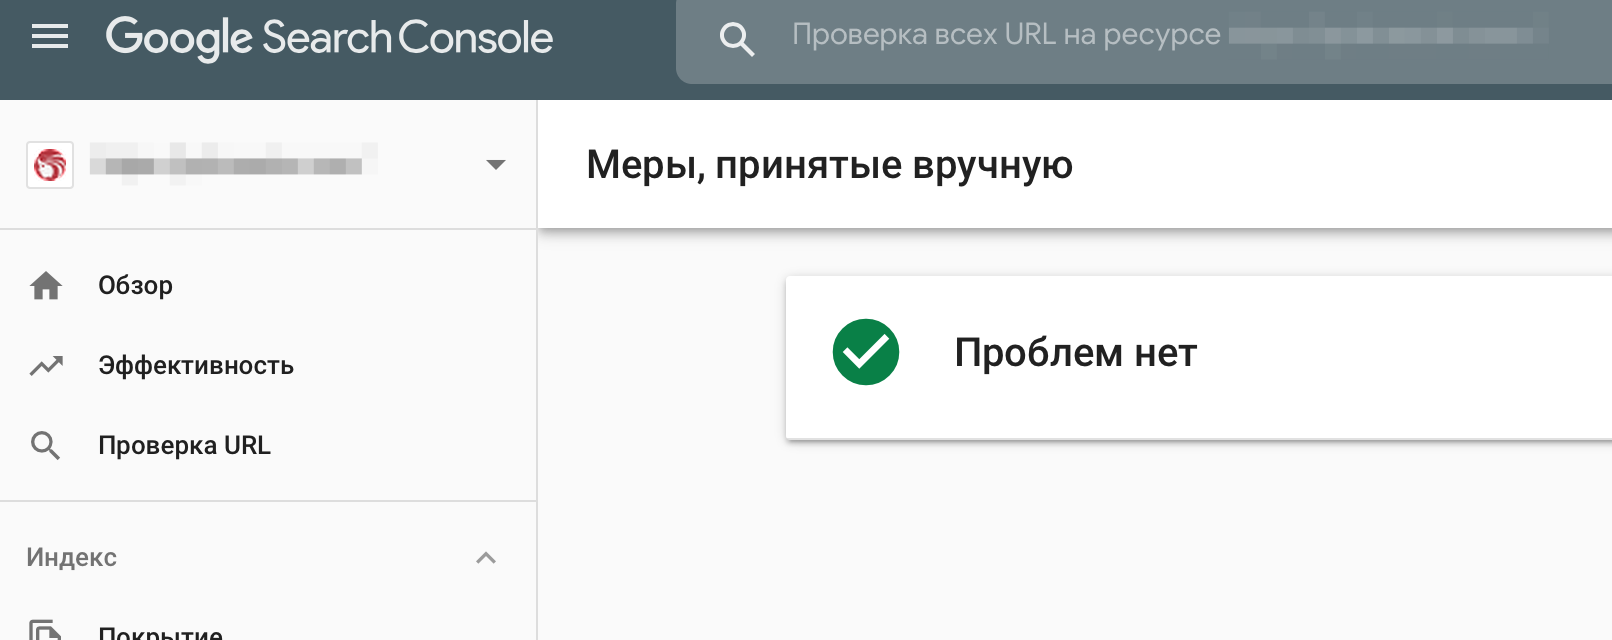
Task: Click the green checkmark status icon
Action: (866, 352)
